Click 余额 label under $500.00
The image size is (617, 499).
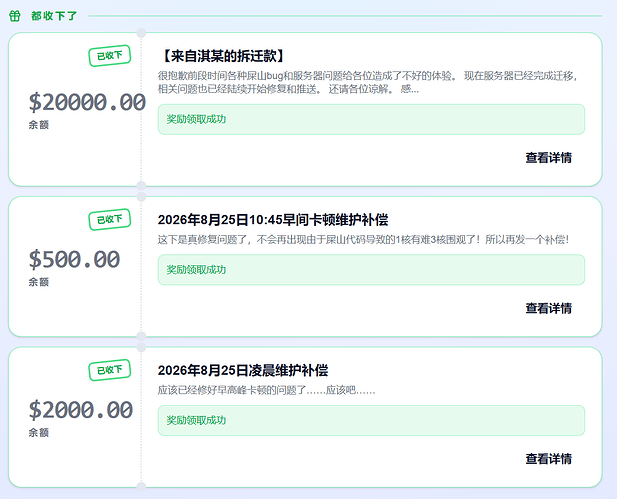tap(39, 282)
